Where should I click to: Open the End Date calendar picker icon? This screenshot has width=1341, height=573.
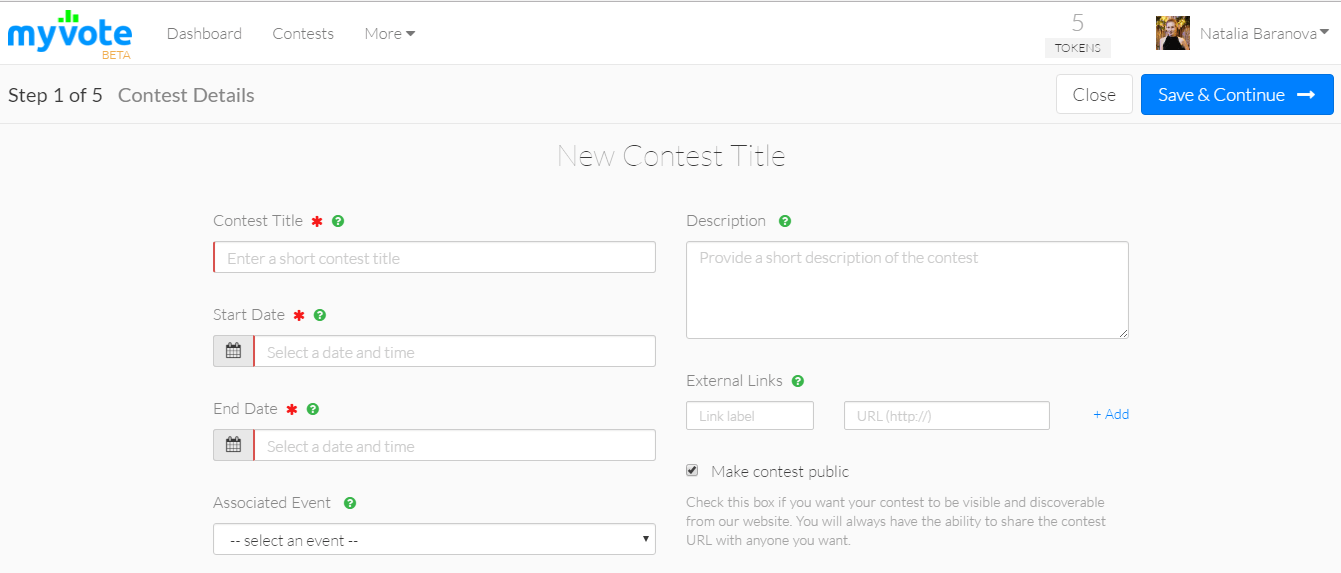[233, 445]
